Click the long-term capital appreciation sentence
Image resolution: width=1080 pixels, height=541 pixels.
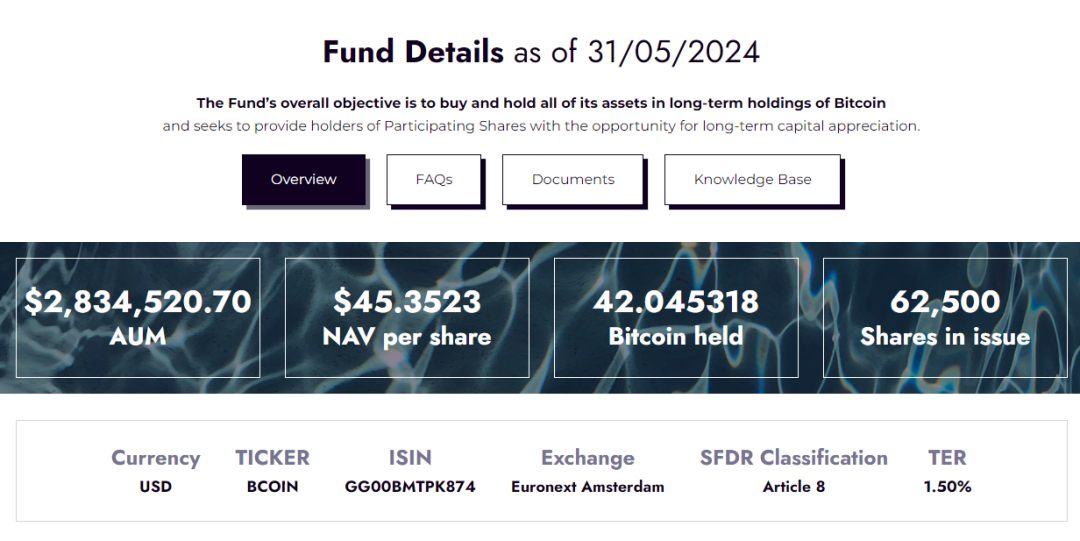click(x=541, y=126)
